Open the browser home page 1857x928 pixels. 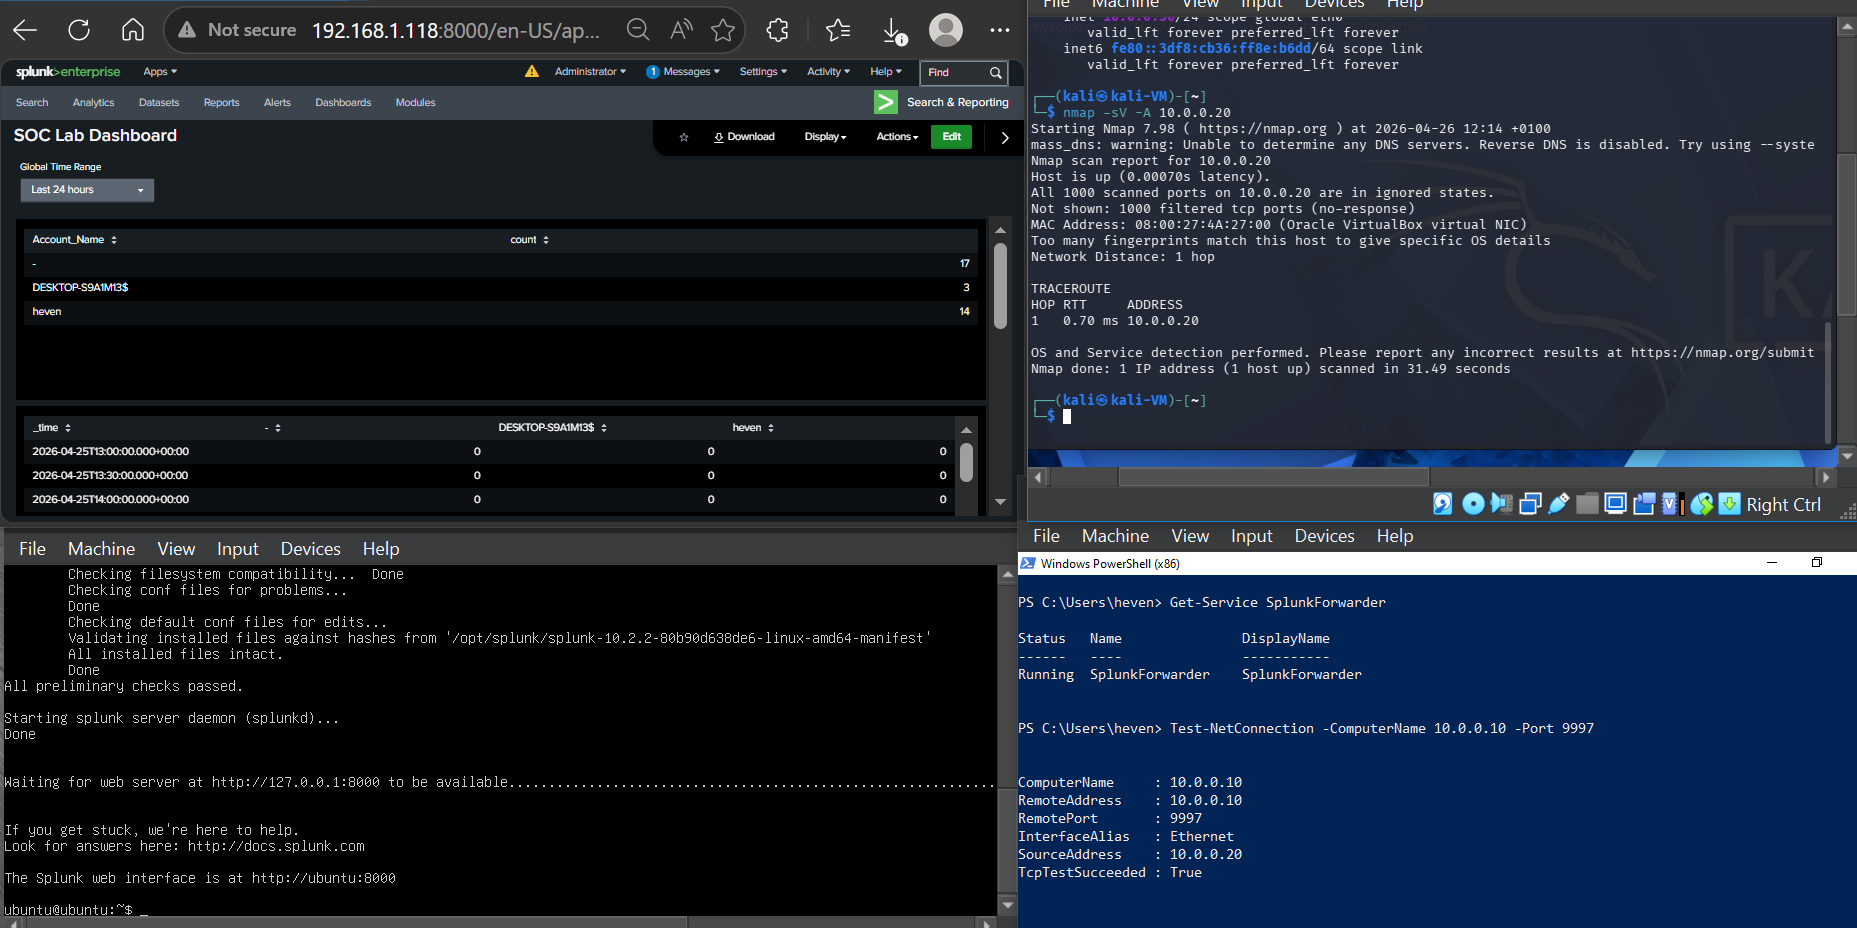[x=132, y=30]
